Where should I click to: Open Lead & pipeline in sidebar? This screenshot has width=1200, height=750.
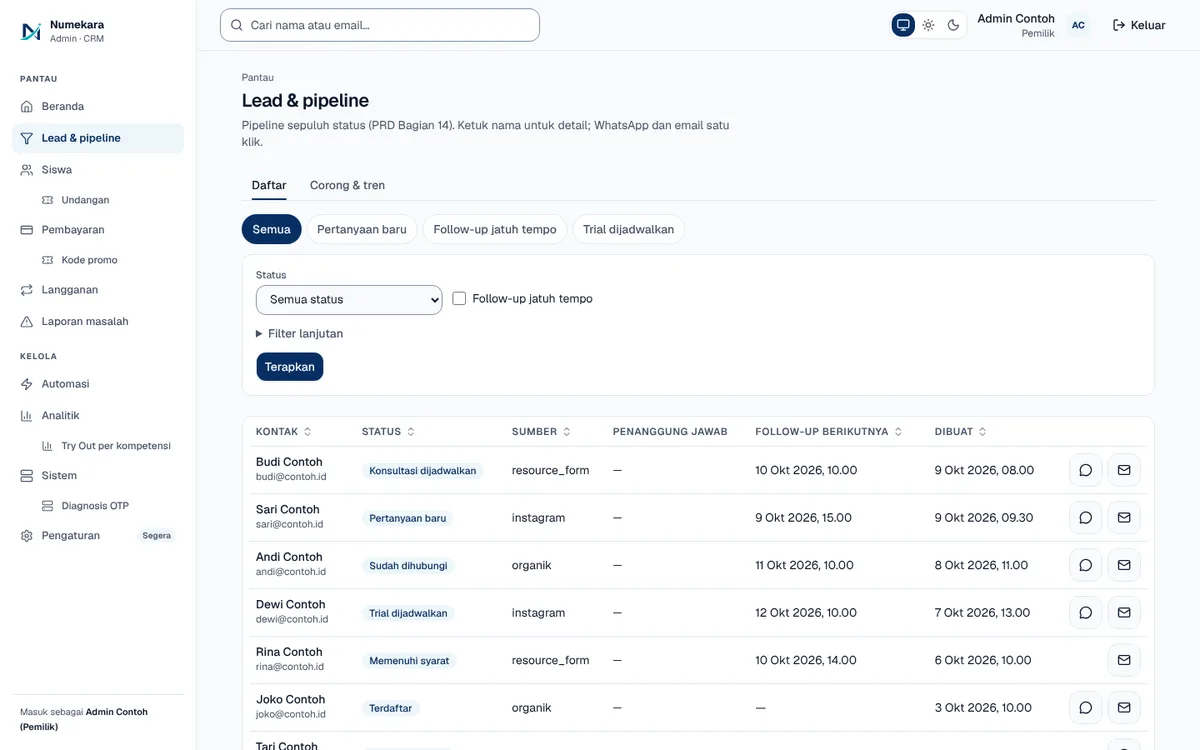pyautogui.click(x=98, y=138)
